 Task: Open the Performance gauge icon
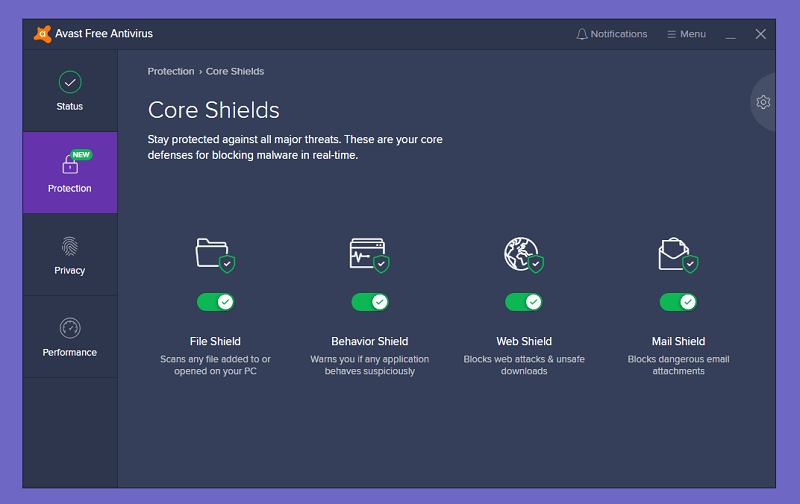[x=70, y=328]
